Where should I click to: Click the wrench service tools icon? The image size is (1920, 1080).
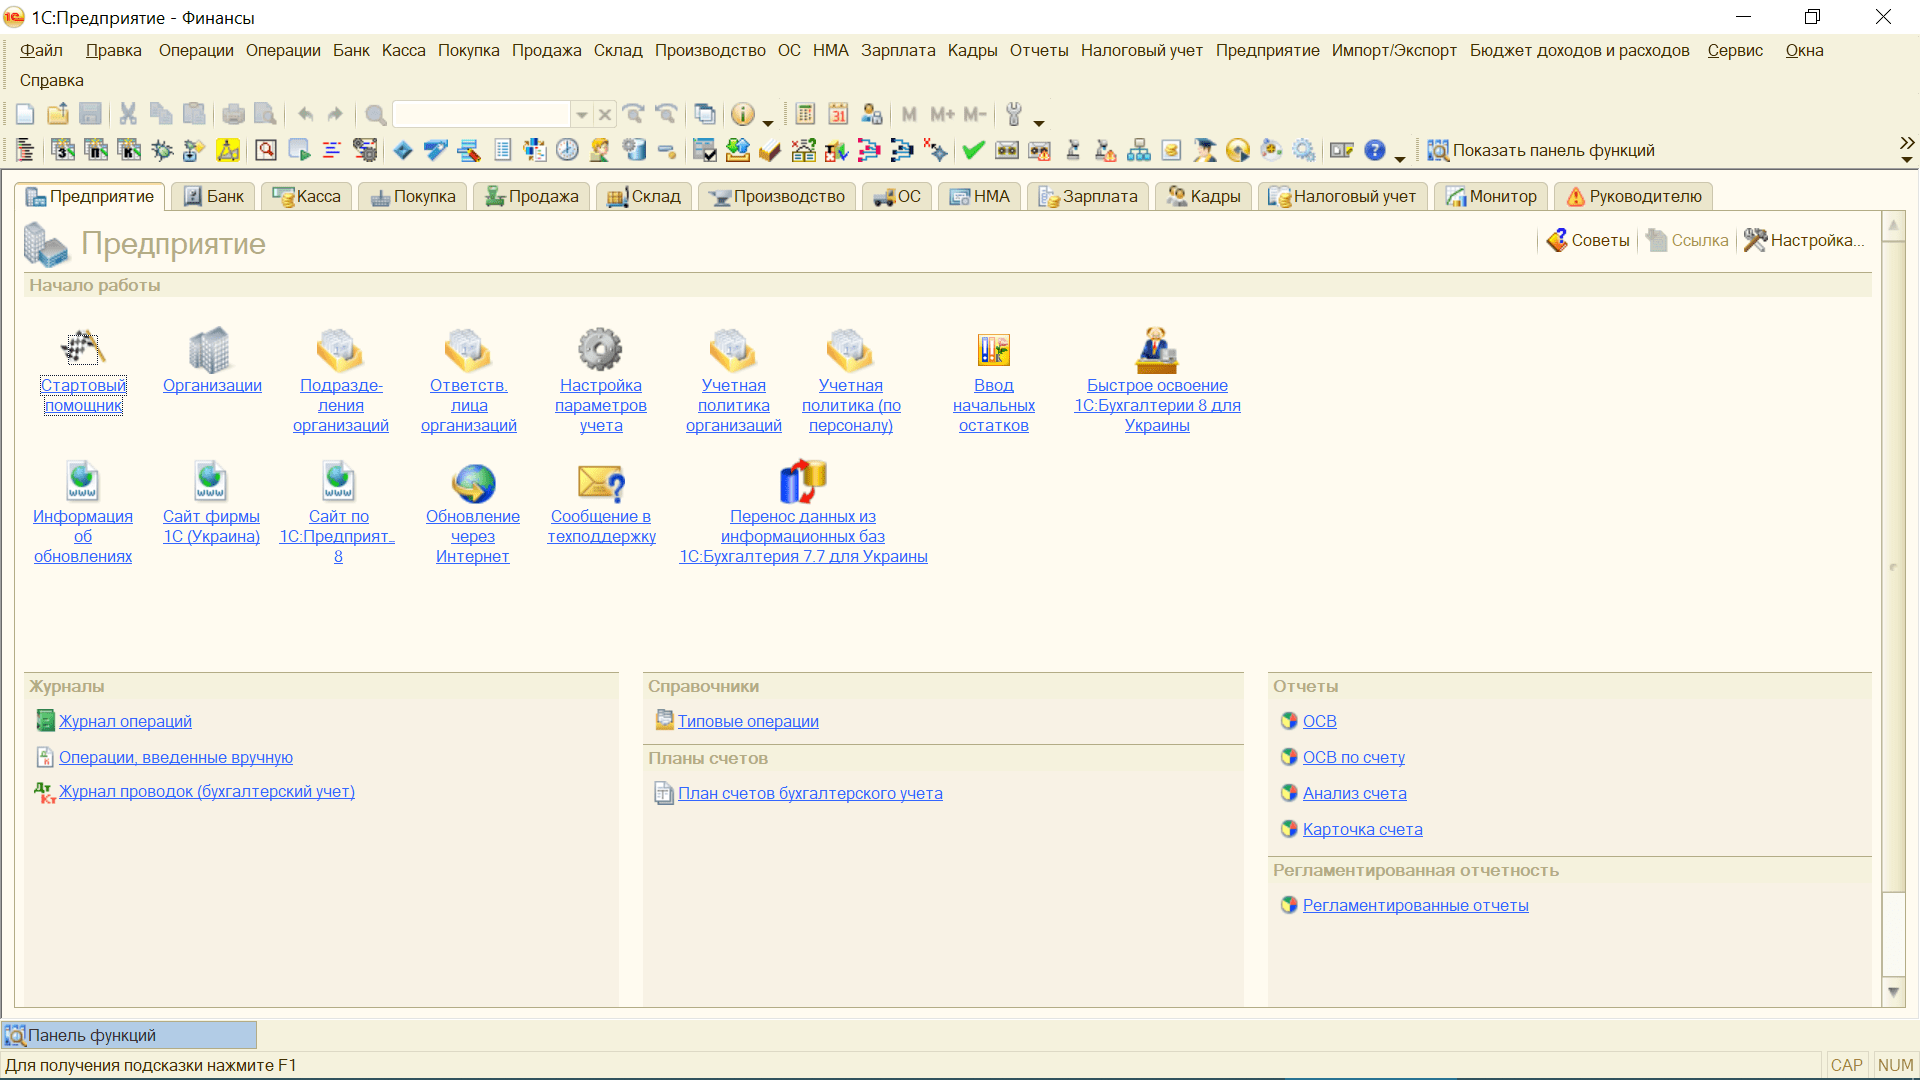click(1014, 114)
